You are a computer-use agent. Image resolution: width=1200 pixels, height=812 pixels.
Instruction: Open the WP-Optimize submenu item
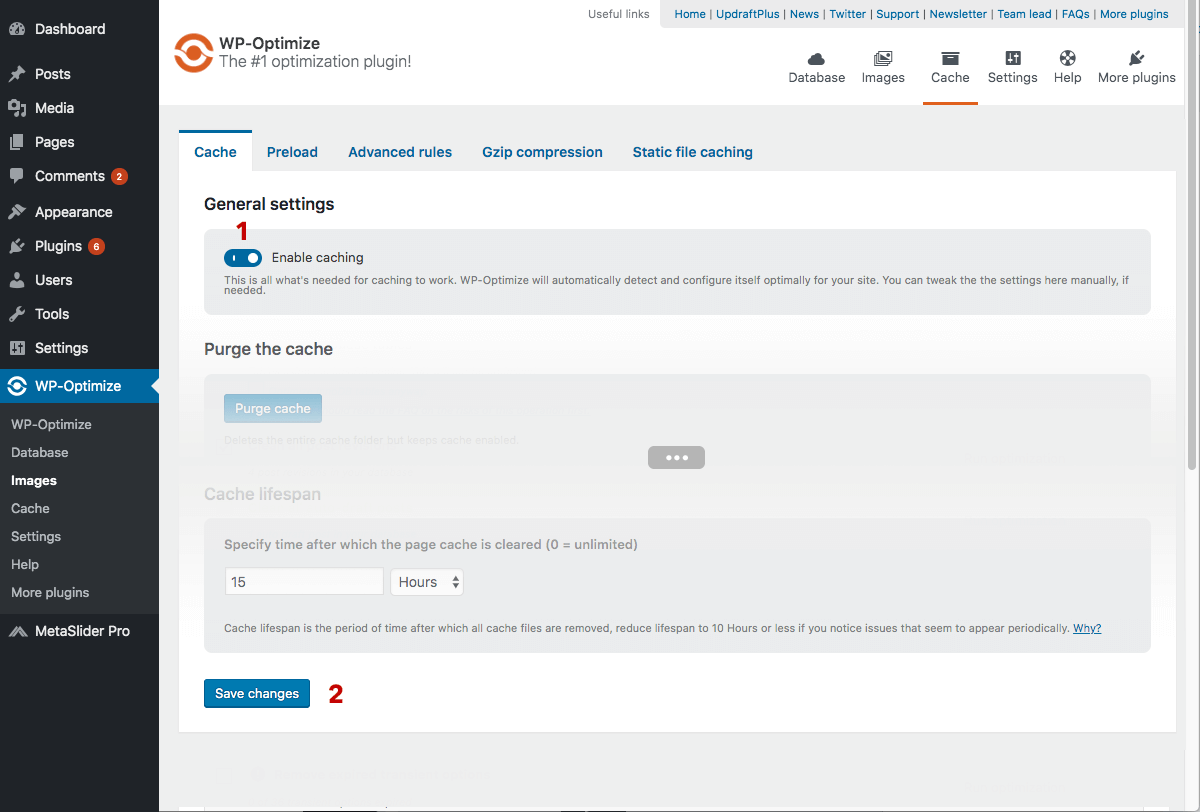51,425
